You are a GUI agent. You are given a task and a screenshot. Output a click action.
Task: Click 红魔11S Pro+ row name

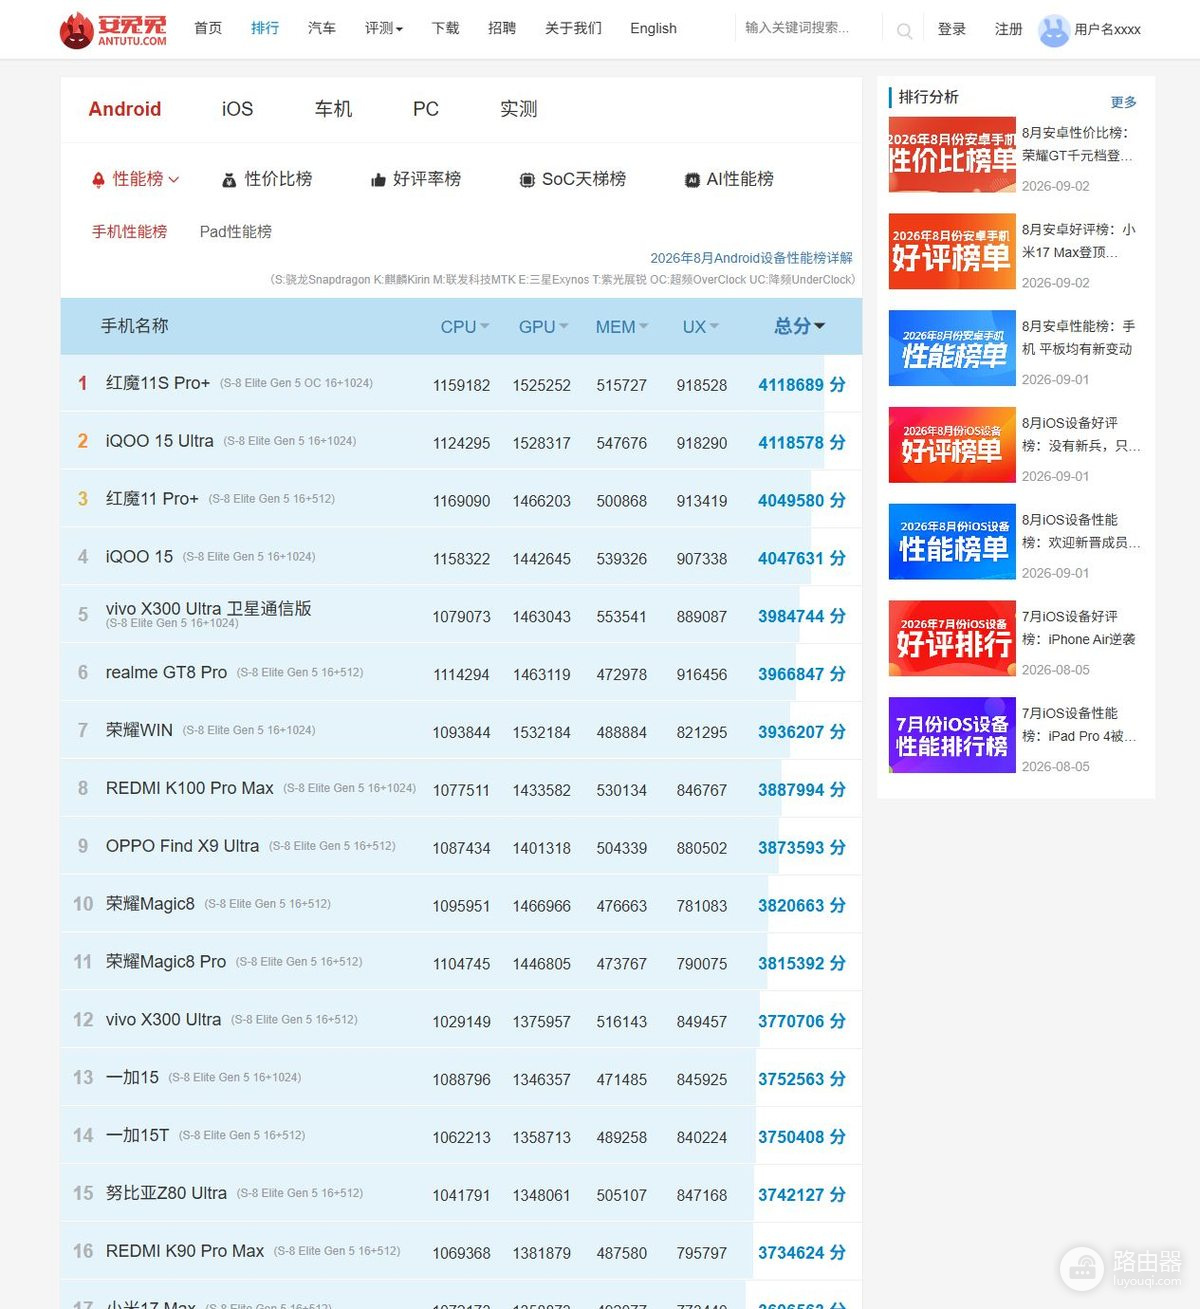tap(158, 383)
